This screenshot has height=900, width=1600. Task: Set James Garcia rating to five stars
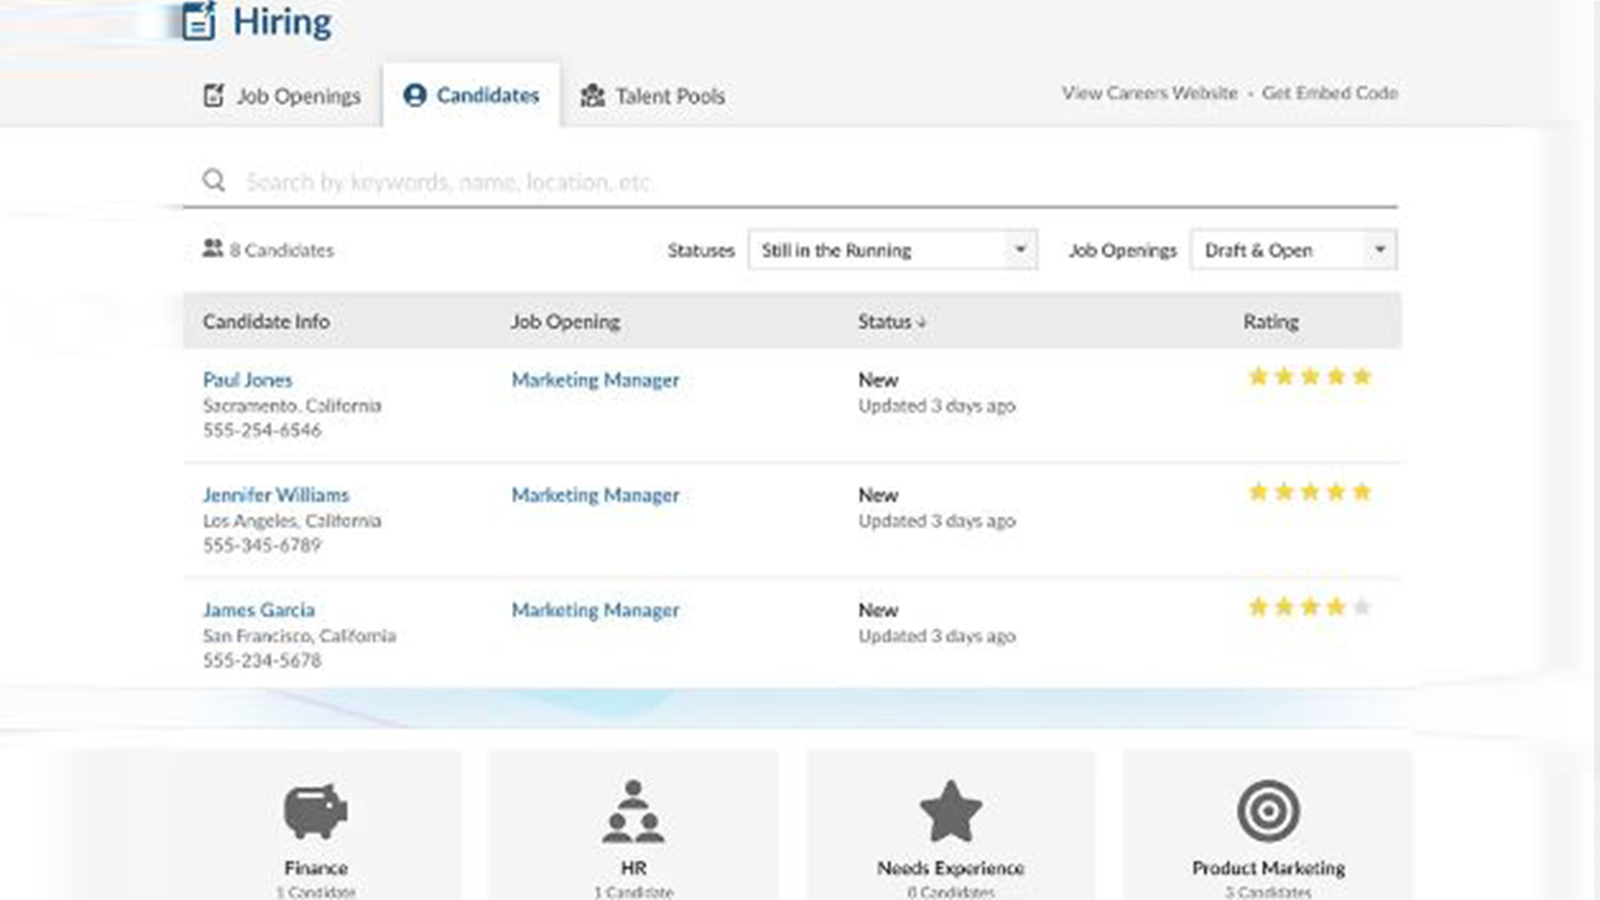click(1361, 607)
